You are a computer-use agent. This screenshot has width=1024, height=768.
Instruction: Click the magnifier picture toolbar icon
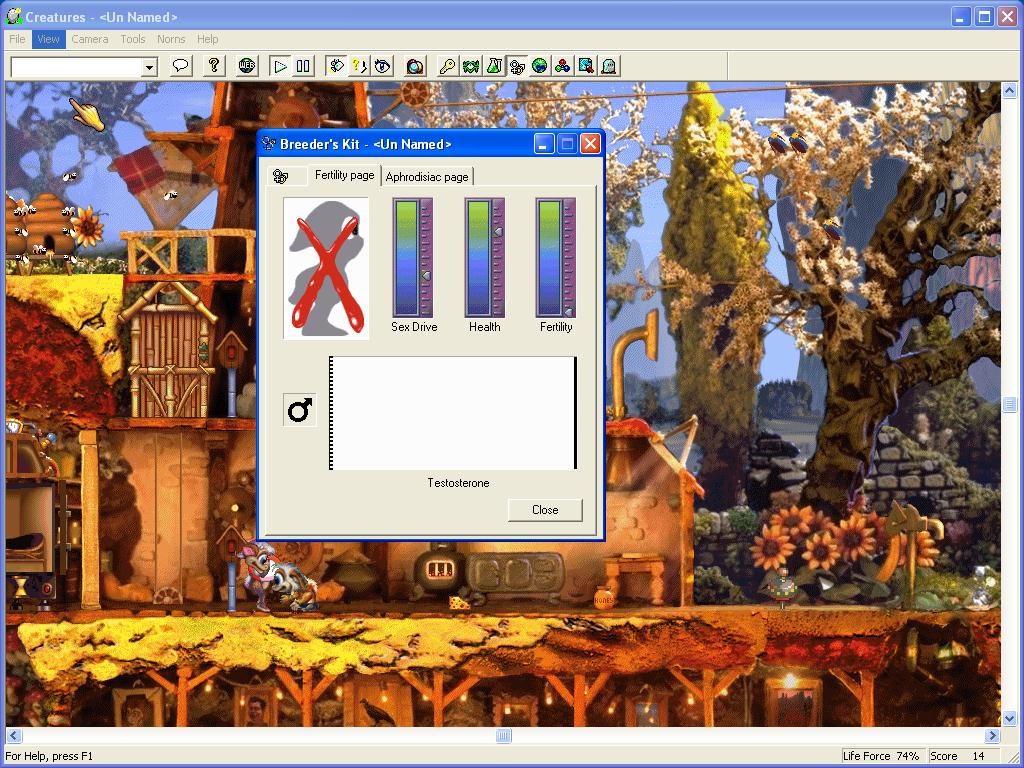click(586, 66)
